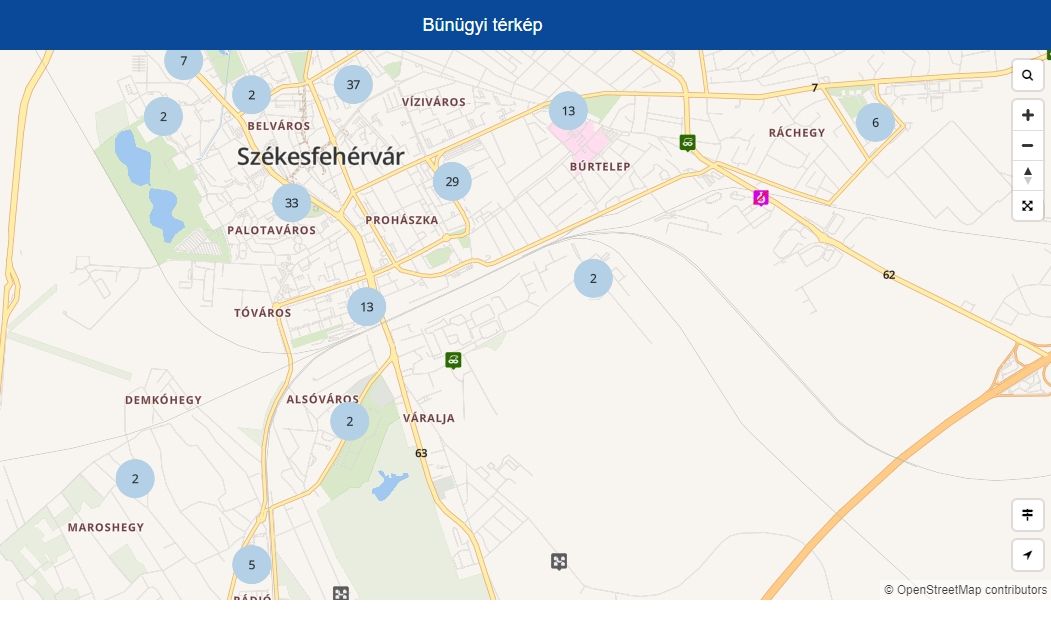Image resolution: width=1051 pixels, height=630 pixels.
Task: Click the 5 cluster at map bottom
Action: 252,564
